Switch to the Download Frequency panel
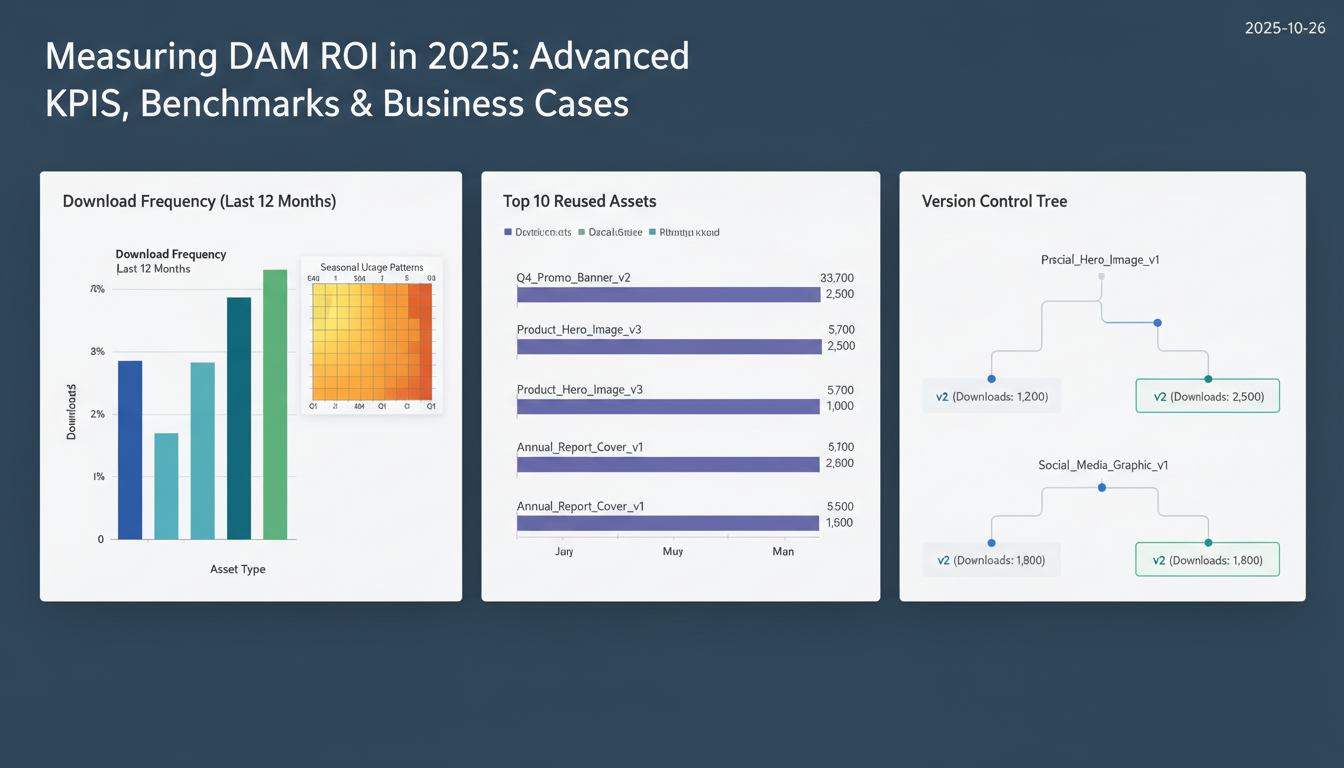The image size is (1344, 768). [198, 201]
